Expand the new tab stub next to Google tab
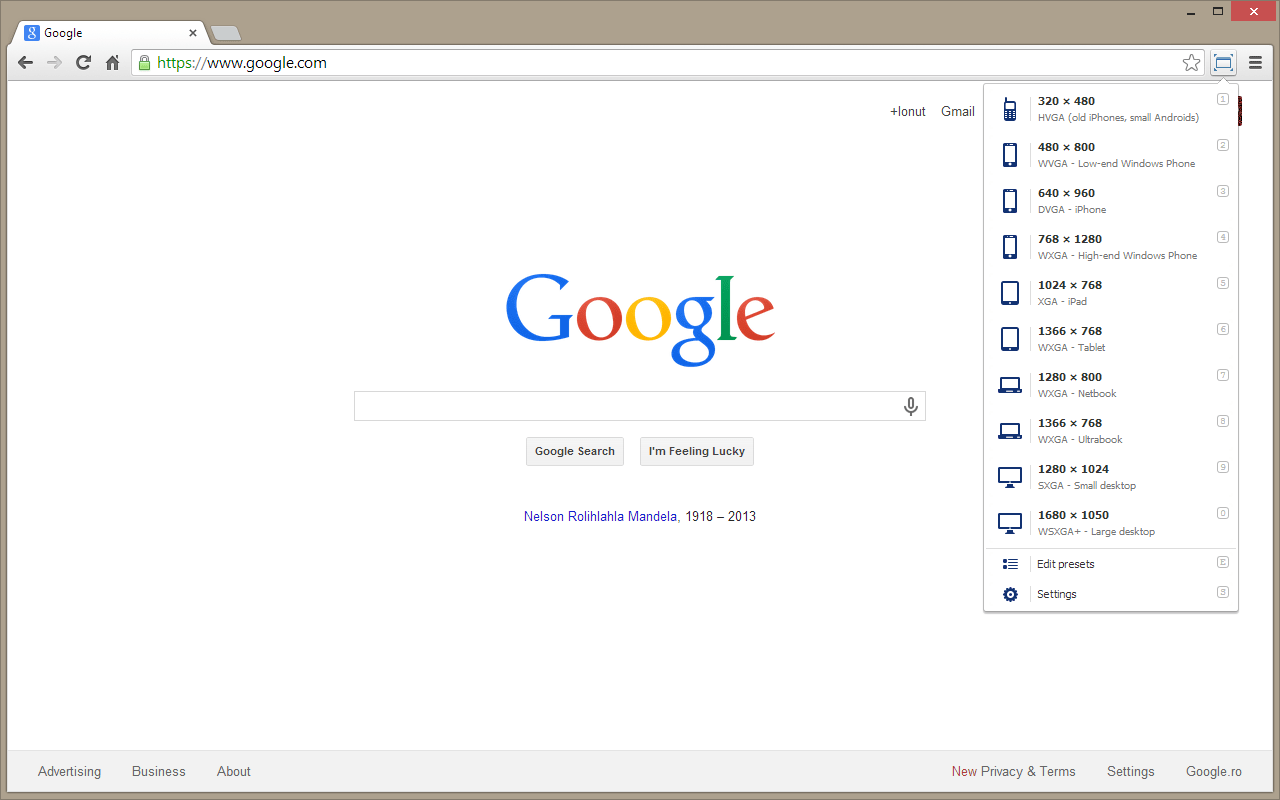 click(x=225, y=32)
